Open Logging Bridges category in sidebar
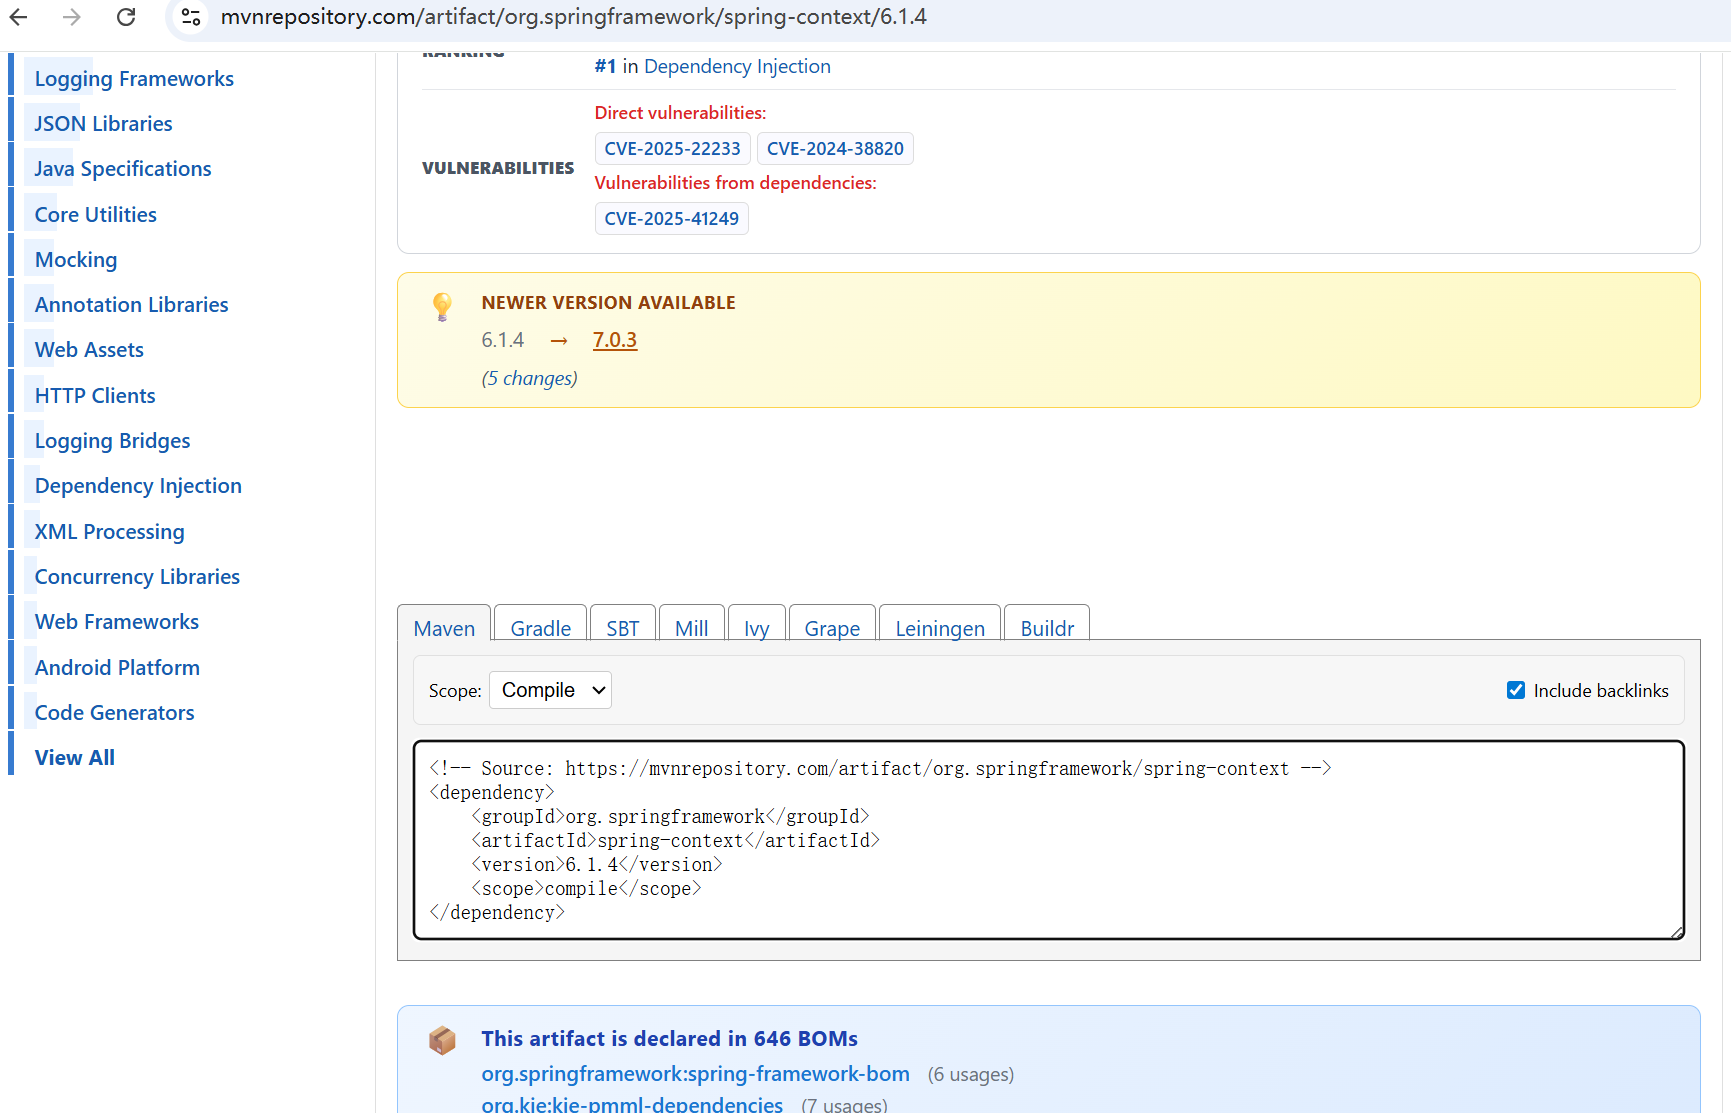1731x1113 pixels. (x=112, y=441)
